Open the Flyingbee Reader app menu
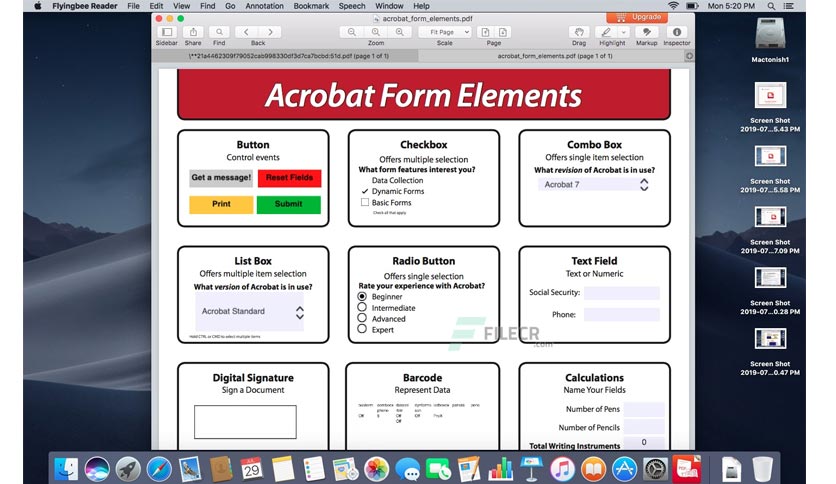The height and width of the screenshot is (484, 836). click(84, 6)
